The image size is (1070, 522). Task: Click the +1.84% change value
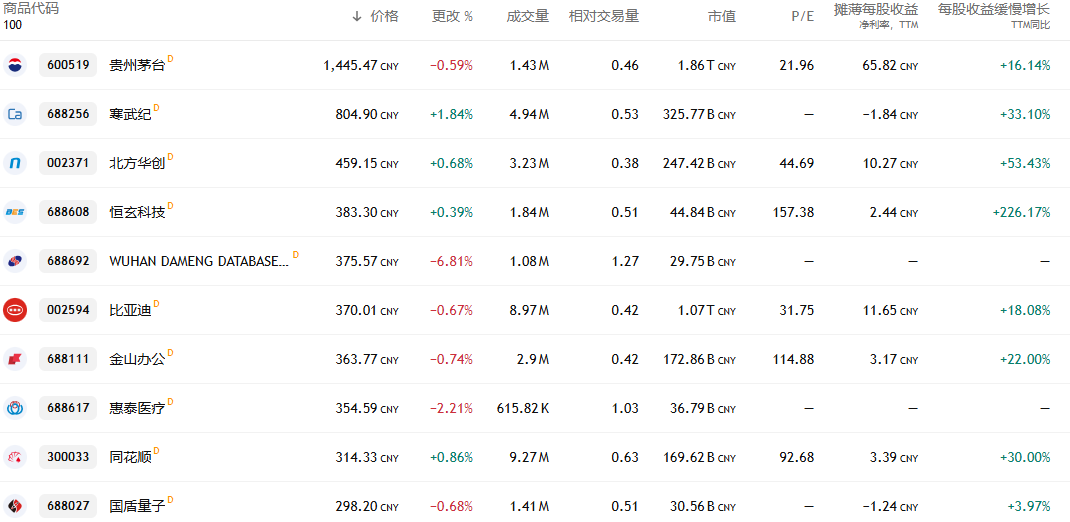point(451,115)
